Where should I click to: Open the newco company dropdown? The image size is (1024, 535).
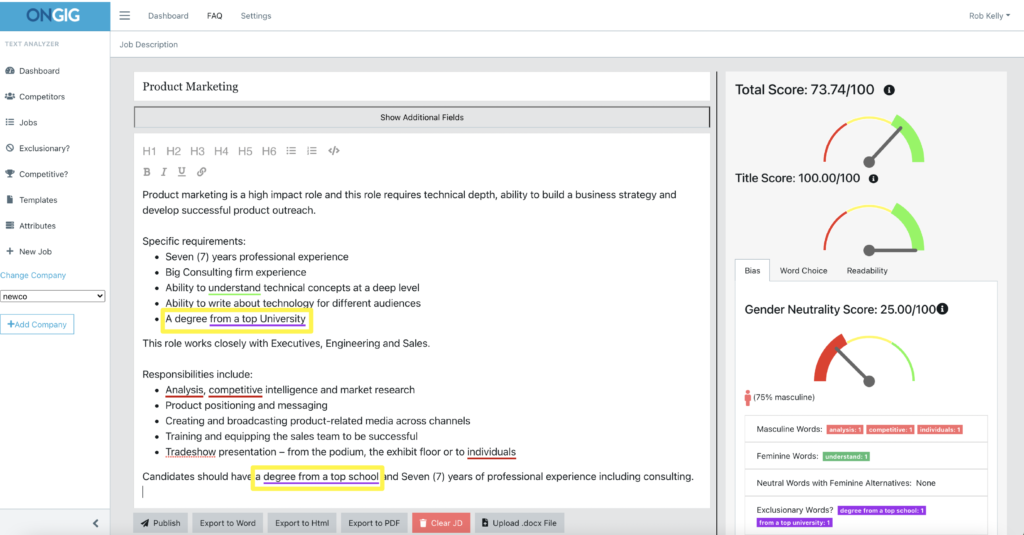pos(52,297)
